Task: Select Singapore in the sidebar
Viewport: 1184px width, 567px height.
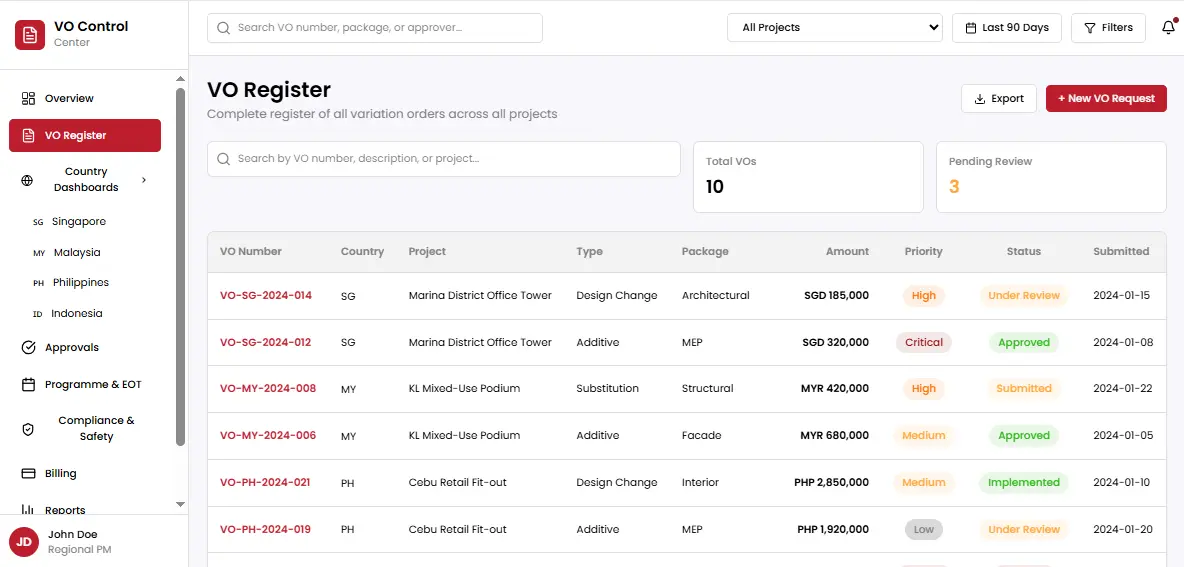Action: 78,222
